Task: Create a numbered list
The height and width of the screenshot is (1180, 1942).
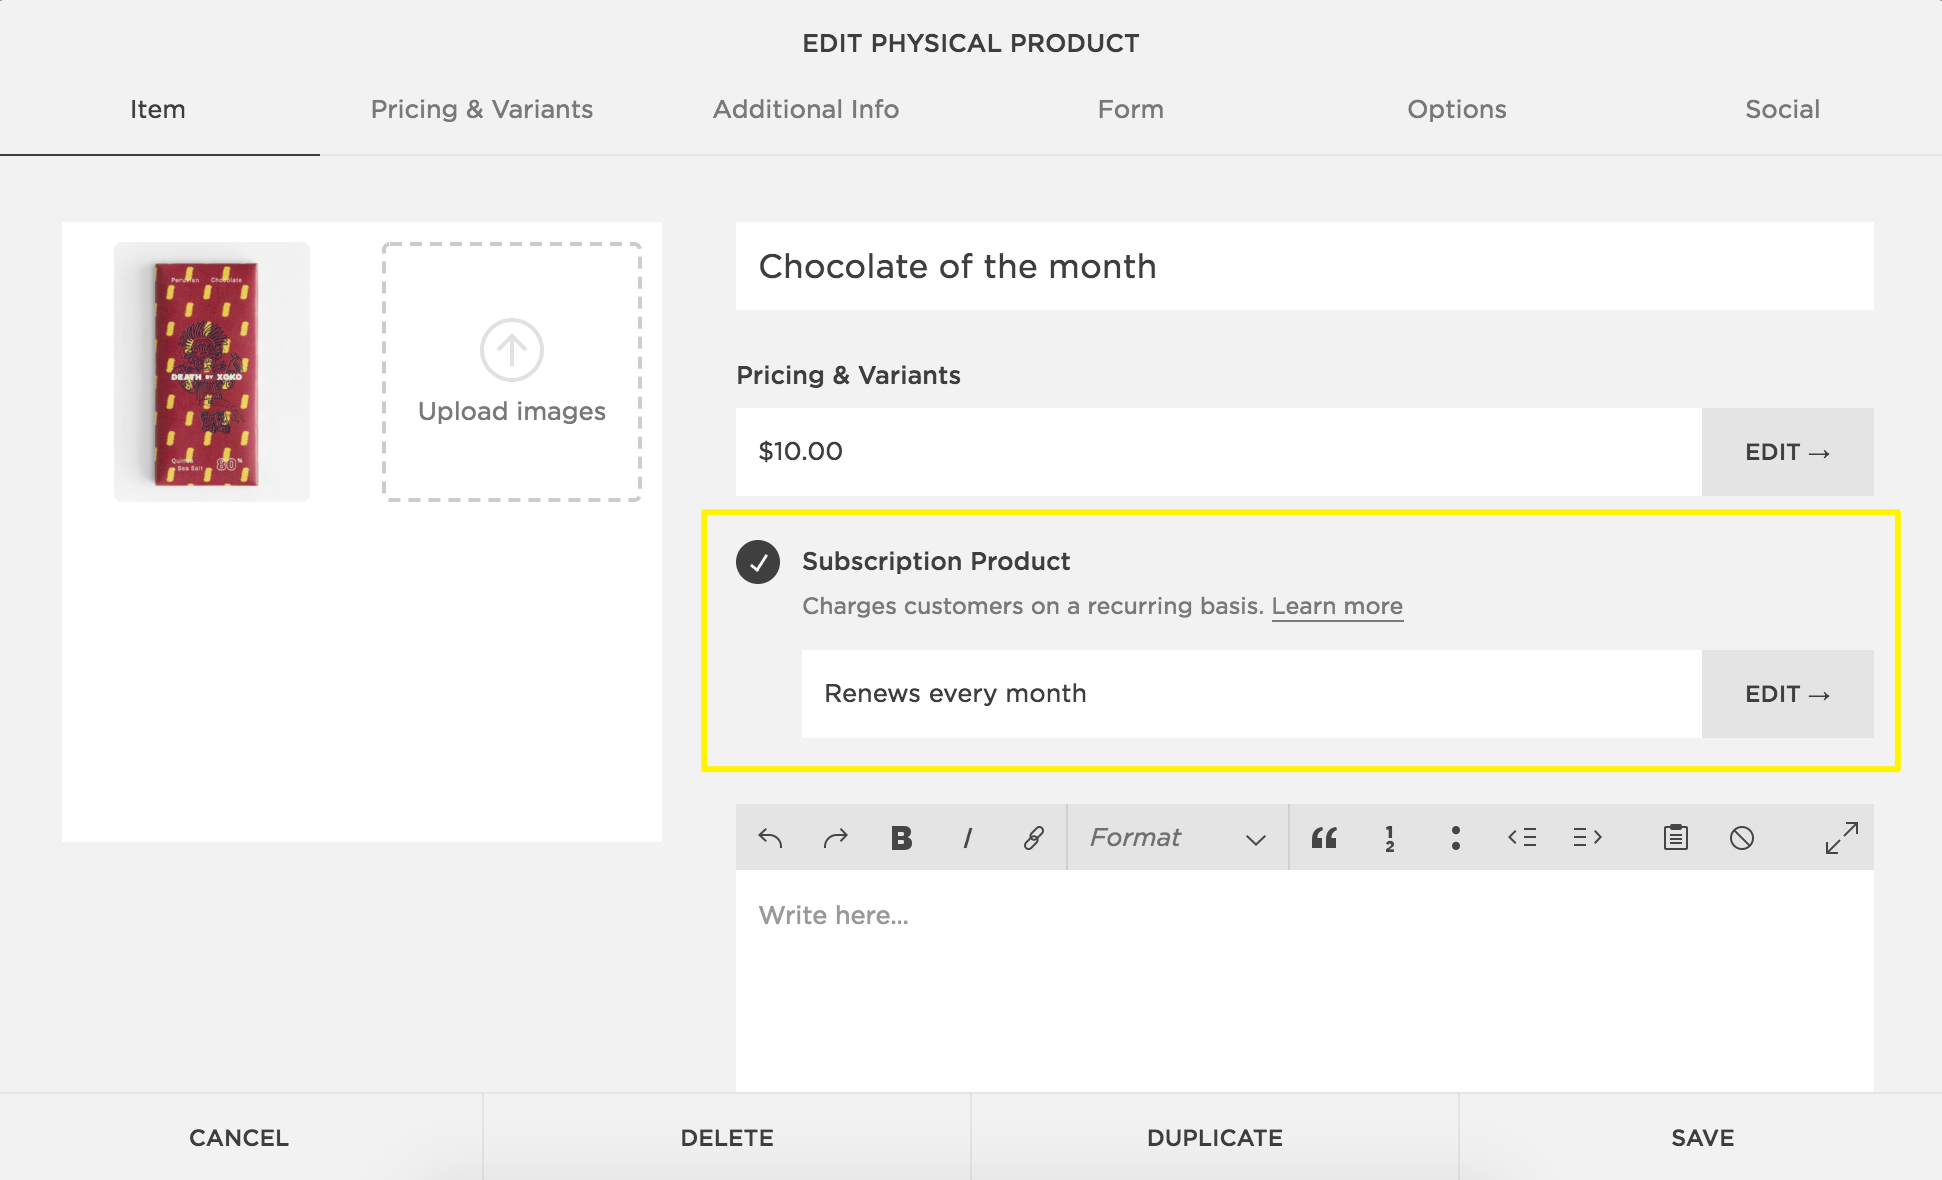Action: pyautogui.click(x=1390, y=838)
